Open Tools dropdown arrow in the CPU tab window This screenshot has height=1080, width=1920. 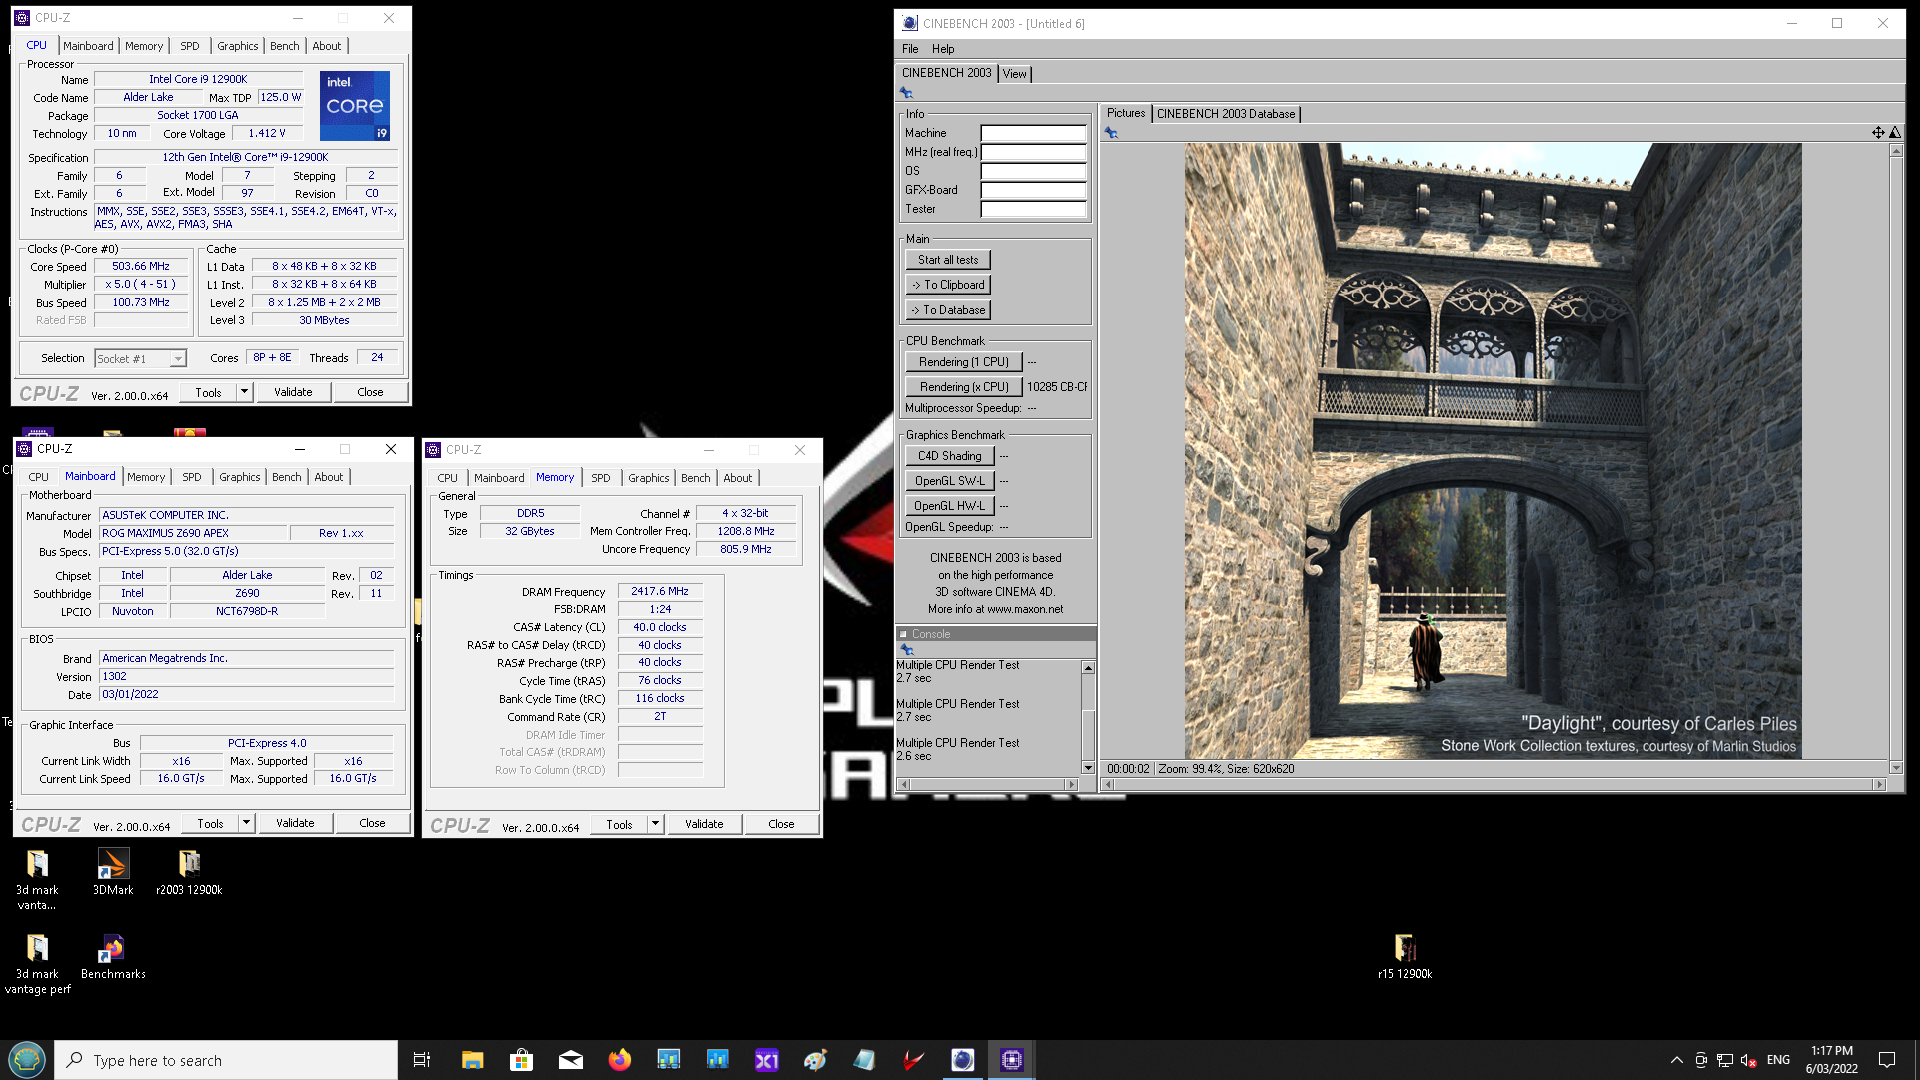point(244,392)
